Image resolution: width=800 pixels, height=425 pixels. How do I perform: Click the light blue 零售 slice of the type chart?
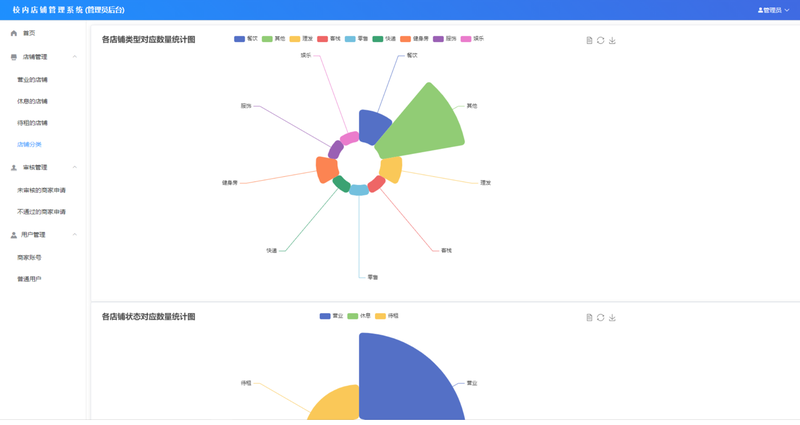point(359,190)
